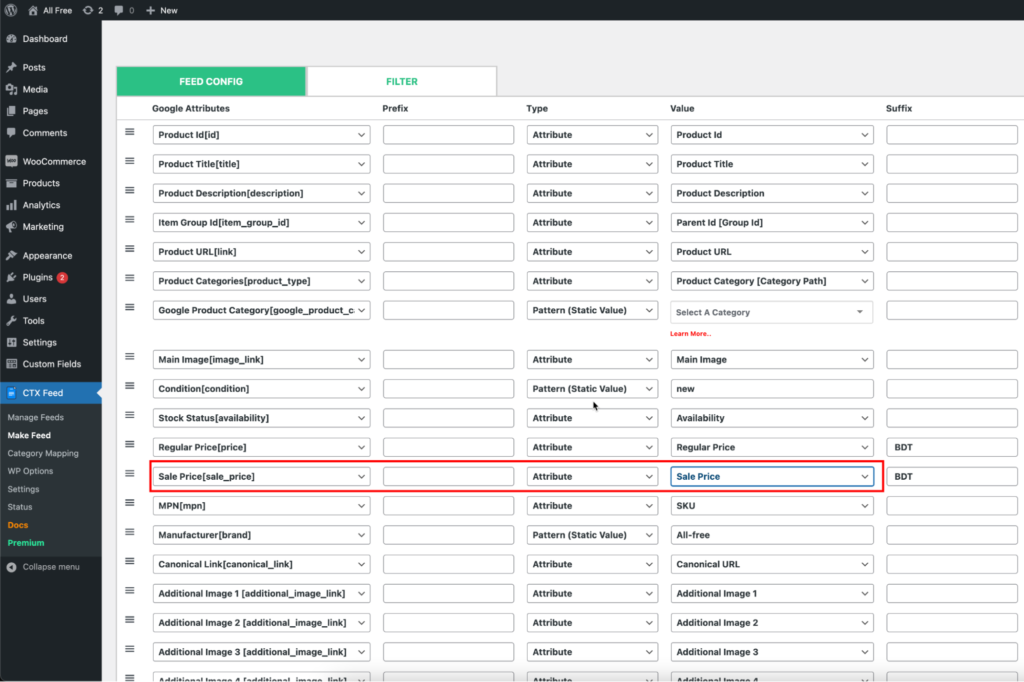
Task: Click Regular Price suffix field BDT
Action: (952, 447)
